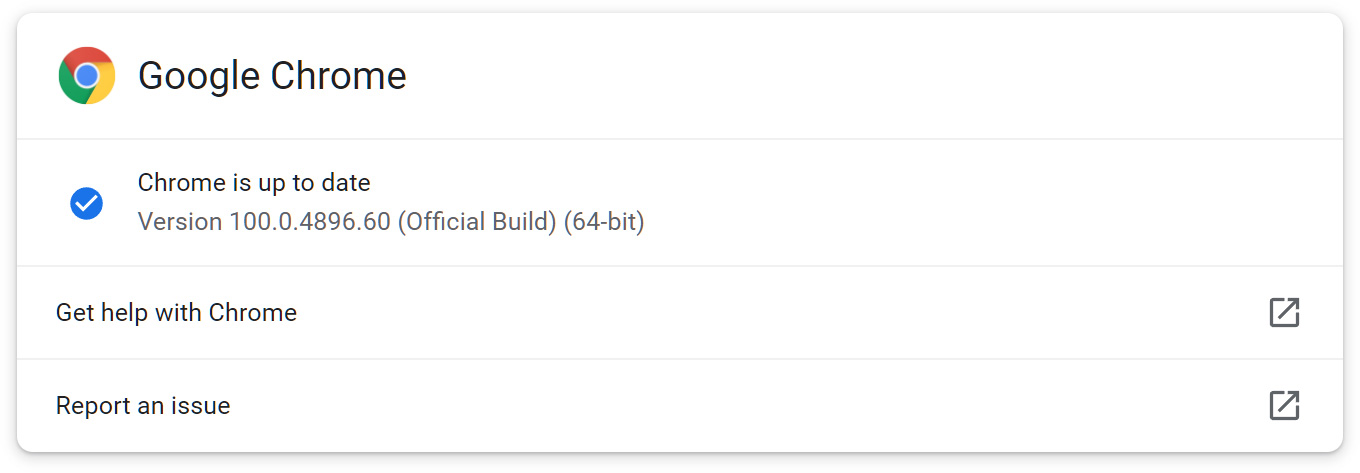Click the blue center of the Chrome logo
Screen dimensions: 1360x473
click(x=87, y=75)
